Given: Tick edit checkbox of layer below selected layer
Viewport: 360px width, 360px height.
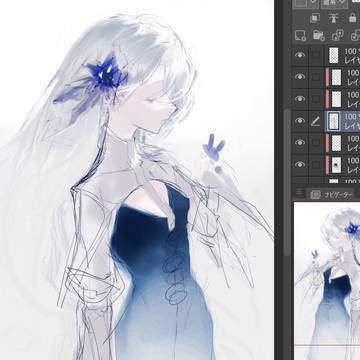Looking at the screenshot, I should 316,143.
